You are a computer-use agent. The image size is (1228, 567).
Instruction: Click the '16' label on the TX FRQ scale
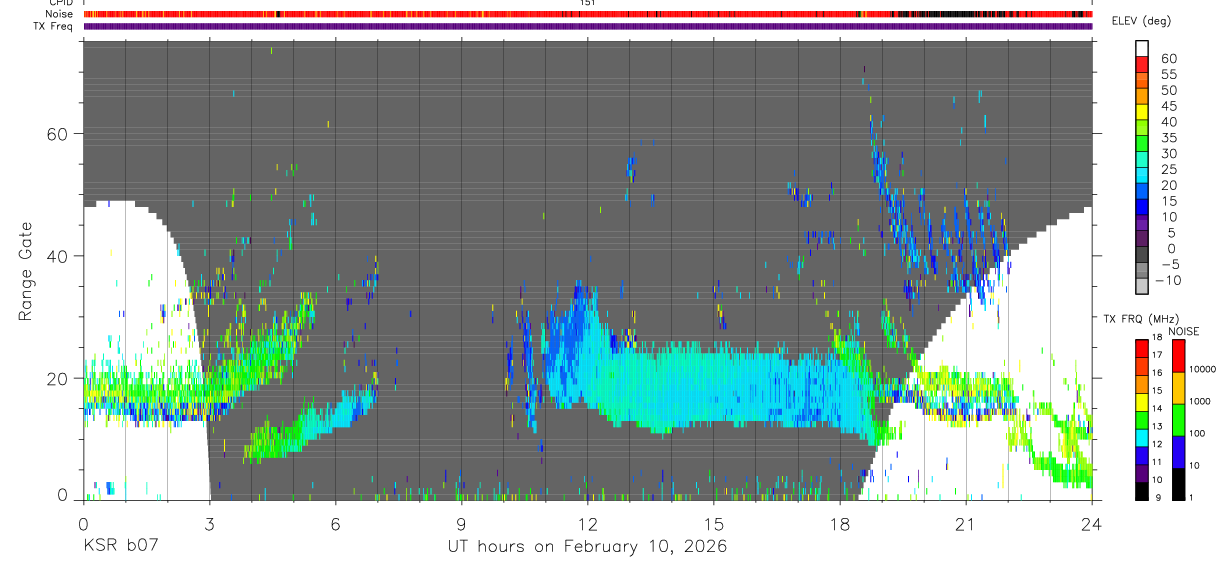[1158, 372]
